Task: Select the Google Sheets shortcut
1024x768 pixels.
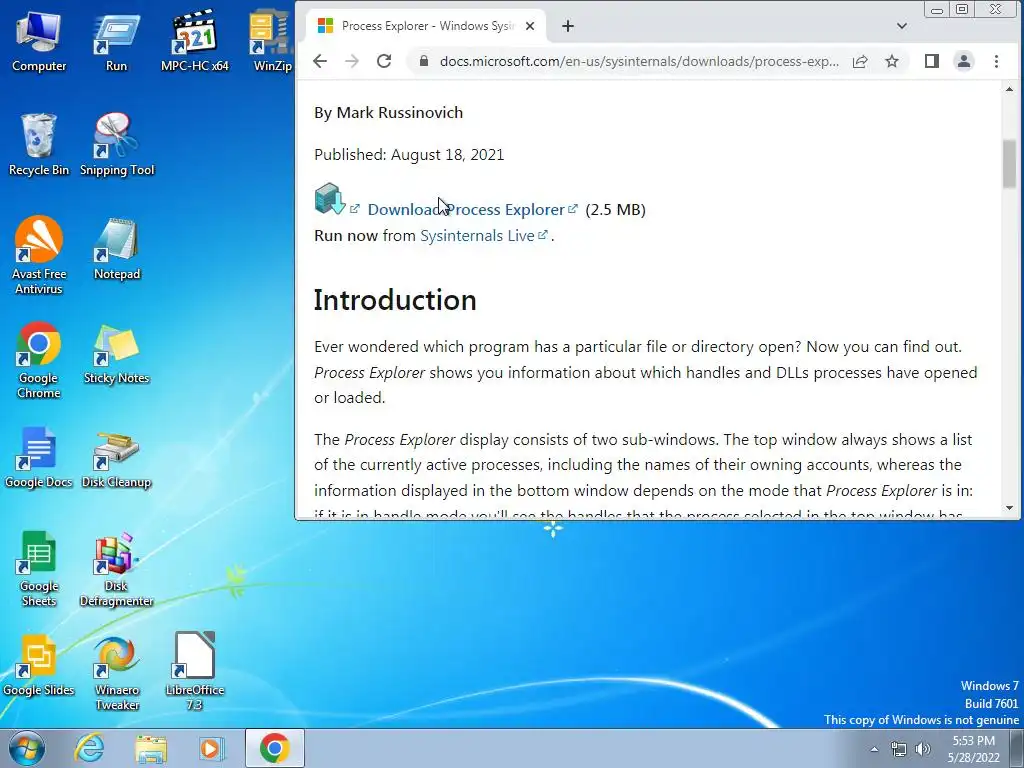Action: [x=39, y=568]
